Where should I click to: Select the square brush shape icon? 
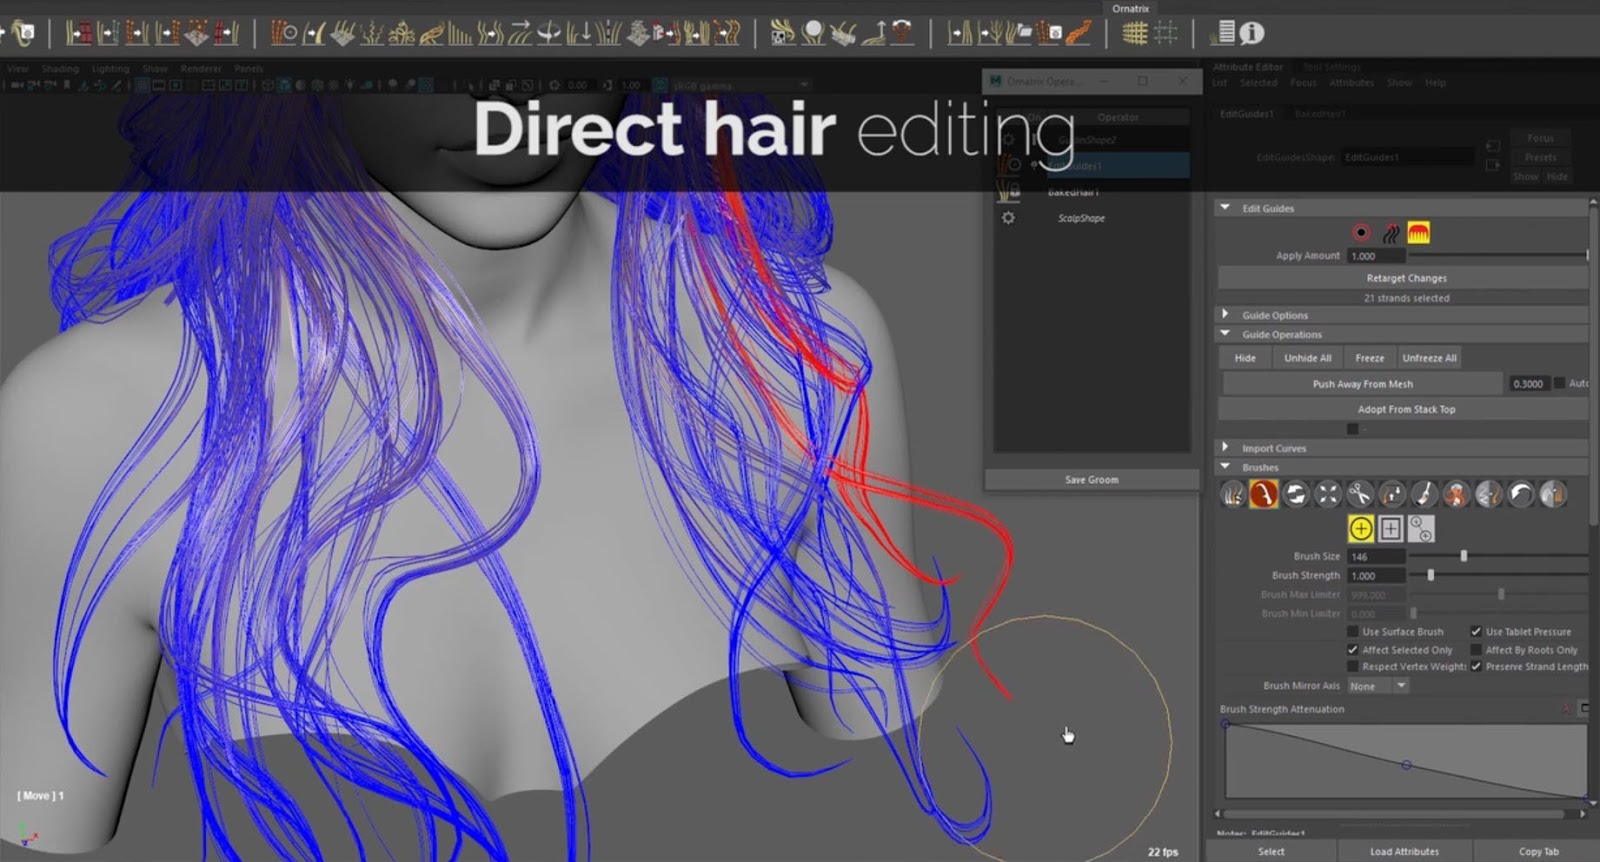[x=1390, y=529]
